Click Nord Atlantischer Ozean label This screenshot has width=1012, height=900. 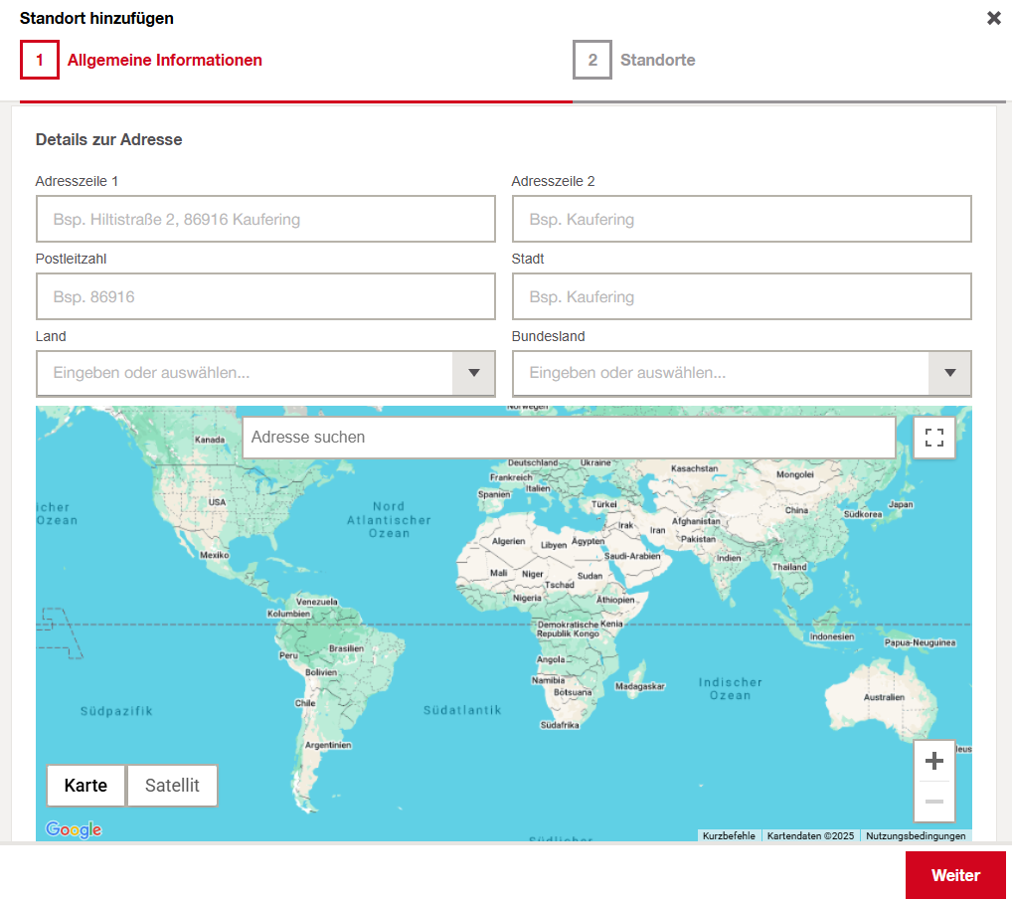[x=389, y=520]
